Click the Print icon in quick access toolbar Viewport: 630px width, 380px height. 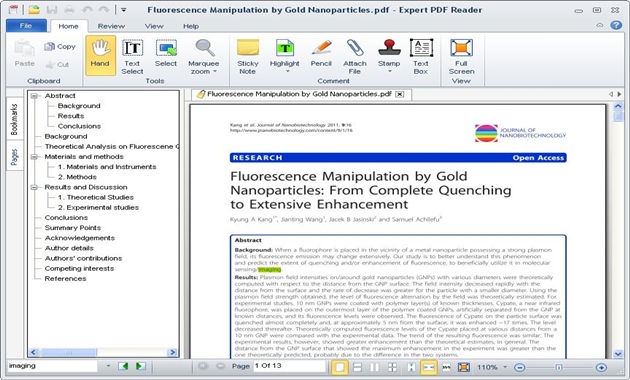click(x=70, y=10)
